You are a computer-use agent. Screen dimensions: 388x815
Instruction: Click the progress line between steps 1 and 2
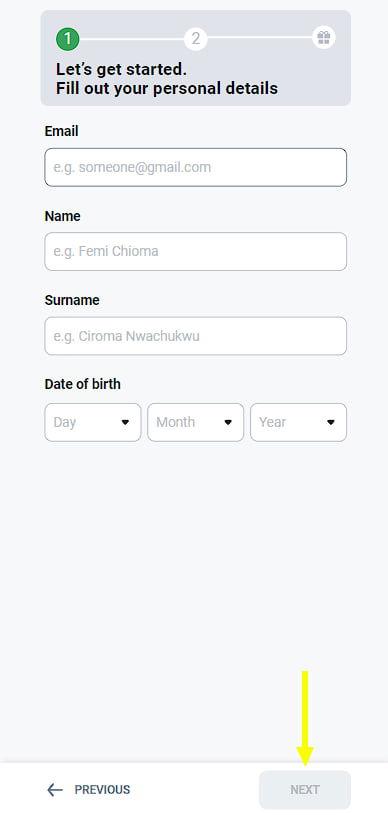click(x=132, y=38)
